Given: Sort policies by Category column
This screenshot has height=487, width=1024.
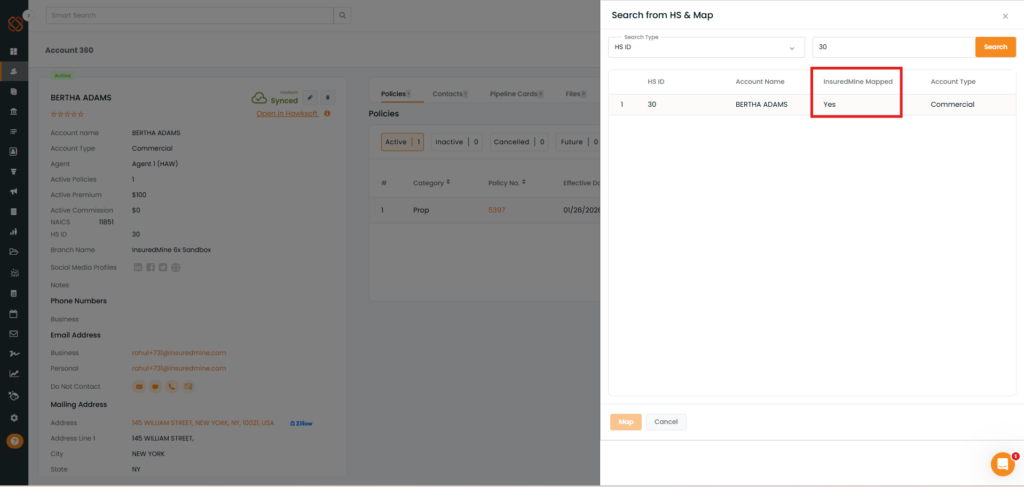Looking at the screenshot, I should [432, 182].
